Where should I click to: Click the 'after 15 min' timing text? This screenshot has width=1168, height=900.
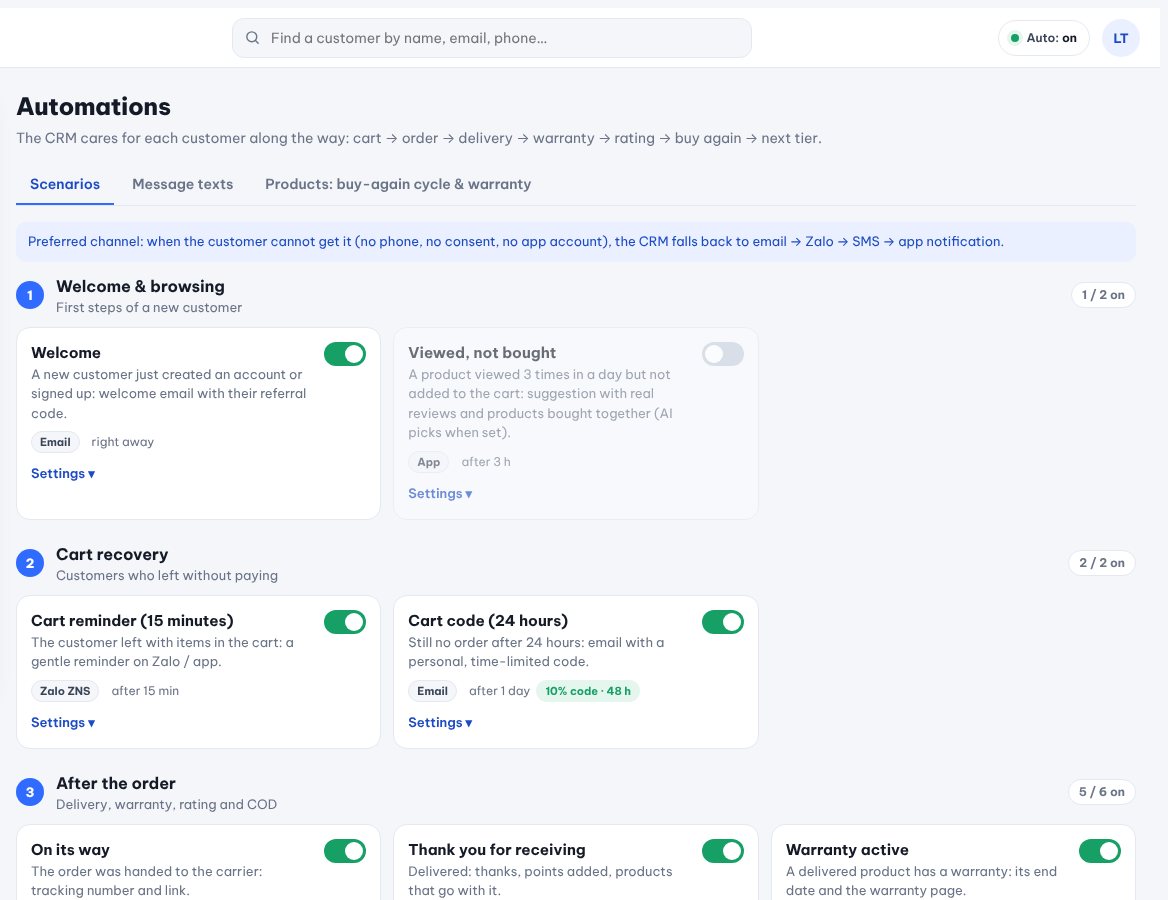[145, 691]
